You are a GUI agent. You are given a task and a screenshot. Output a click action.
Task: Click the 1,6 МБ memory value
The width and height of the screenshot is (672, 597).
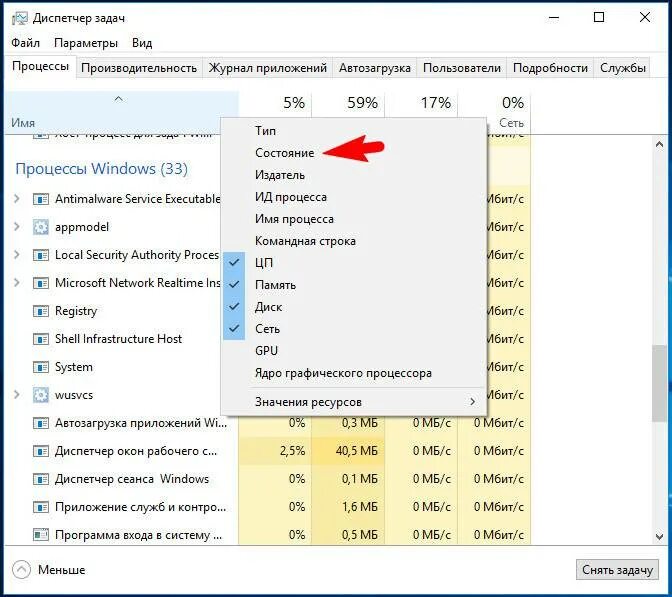point(360,507)
